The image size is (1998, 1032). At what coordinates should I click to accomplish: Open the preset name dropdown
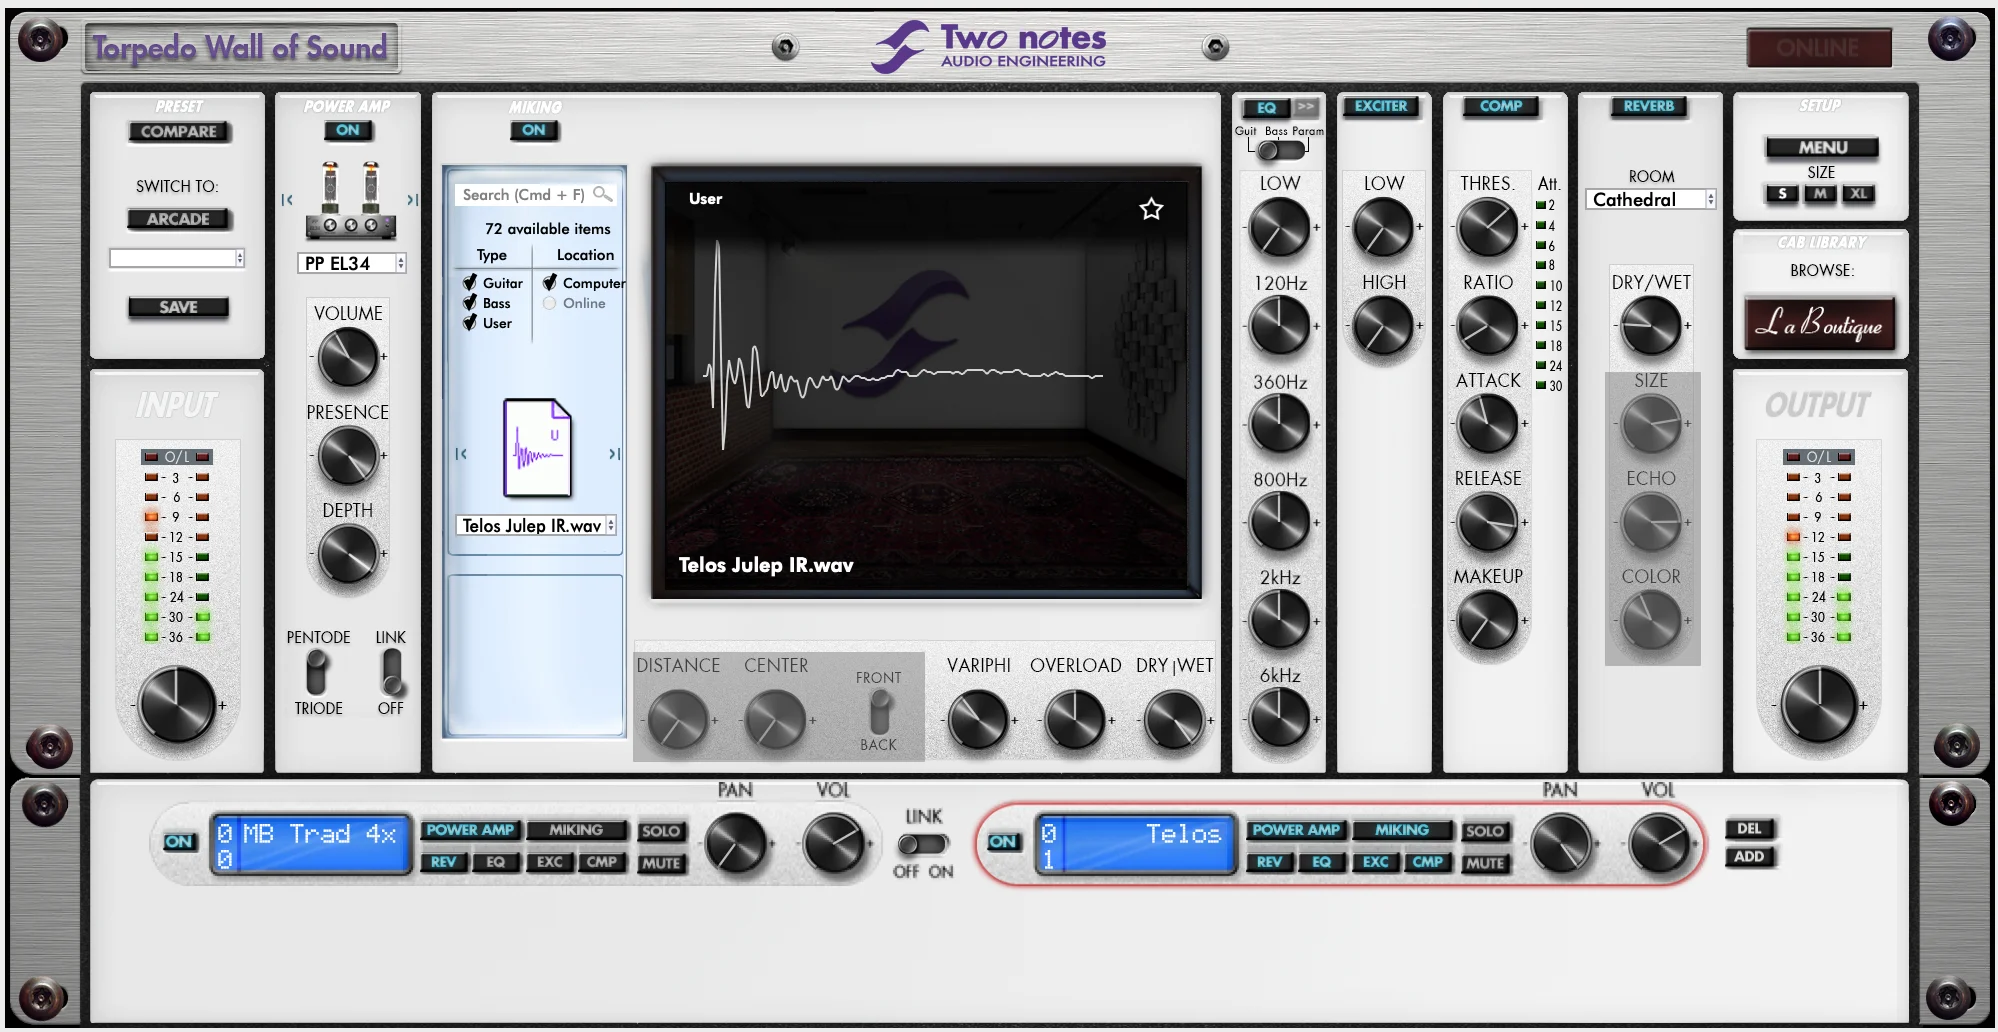click(x=177, y=258)
